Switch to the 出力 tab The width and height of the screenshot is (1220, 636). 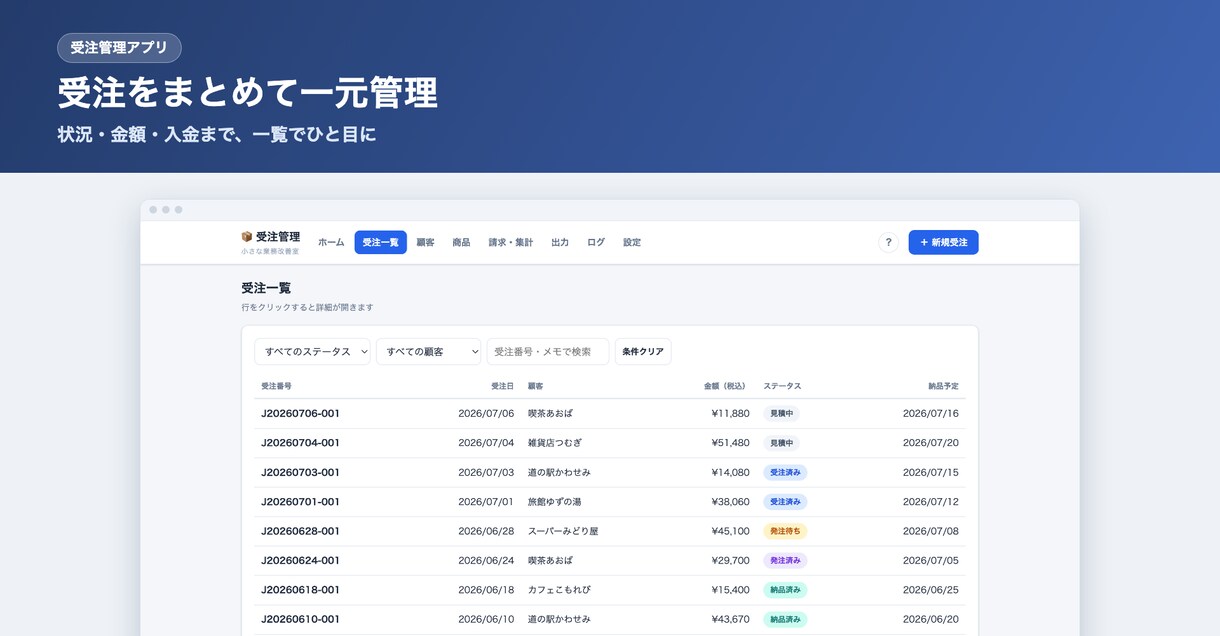[x=560, y=242]
